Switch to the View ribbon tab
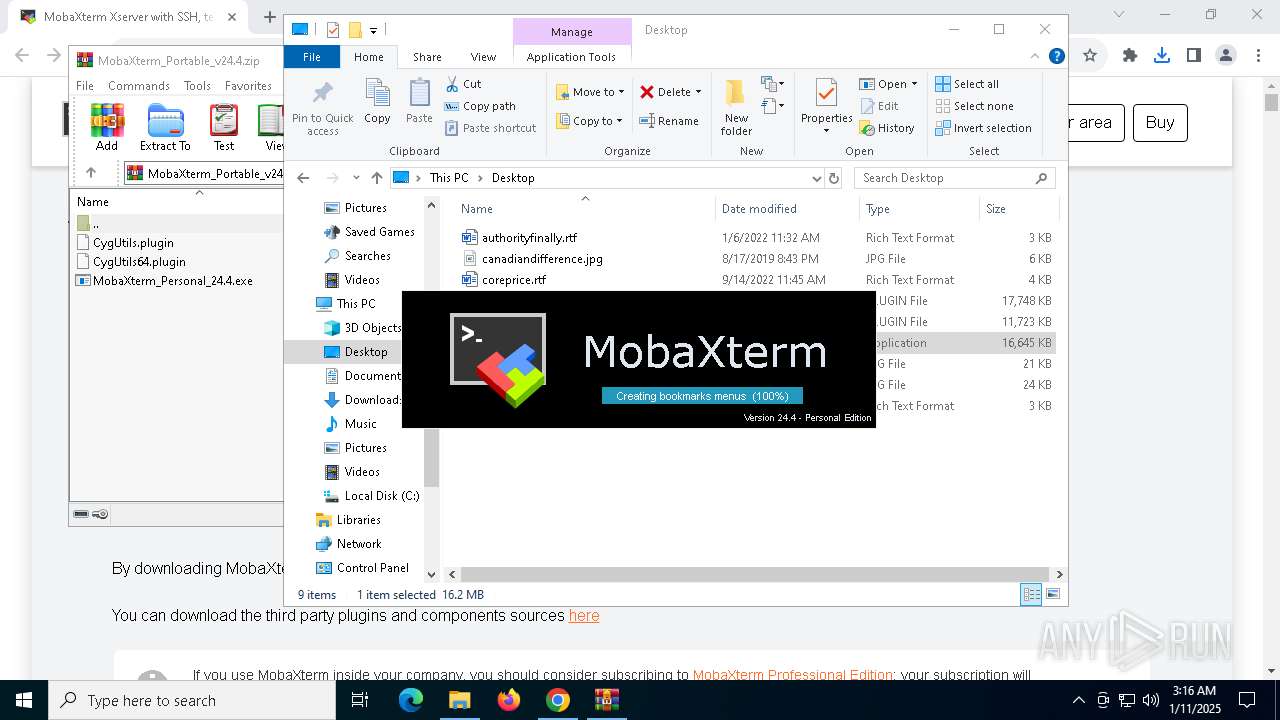The height and width of the screenshot is (720, 1280). pos(483,57)
